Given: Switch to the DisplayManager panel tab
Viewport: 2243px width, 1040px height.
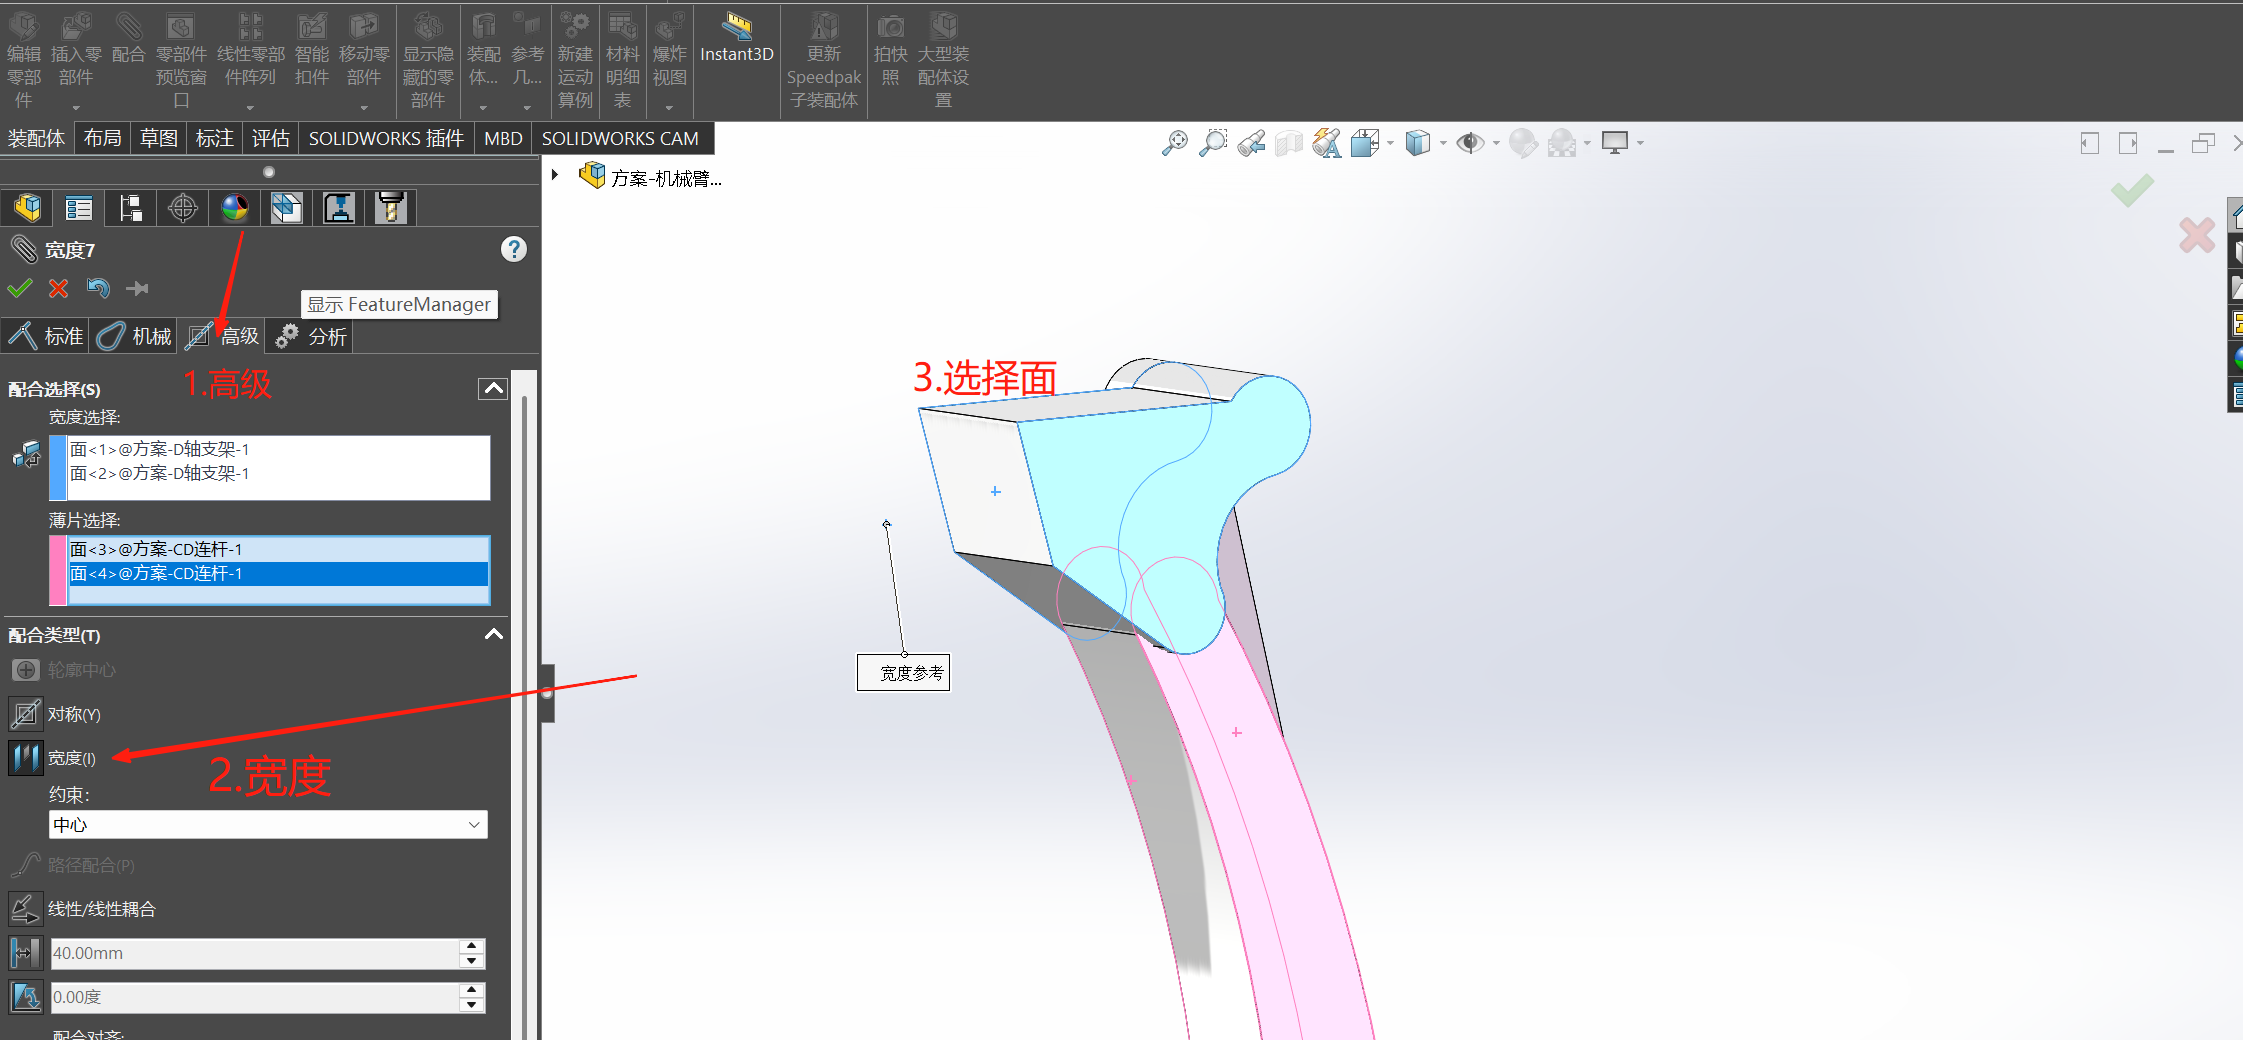Looking at the screenshot, I should coord(234,207).
